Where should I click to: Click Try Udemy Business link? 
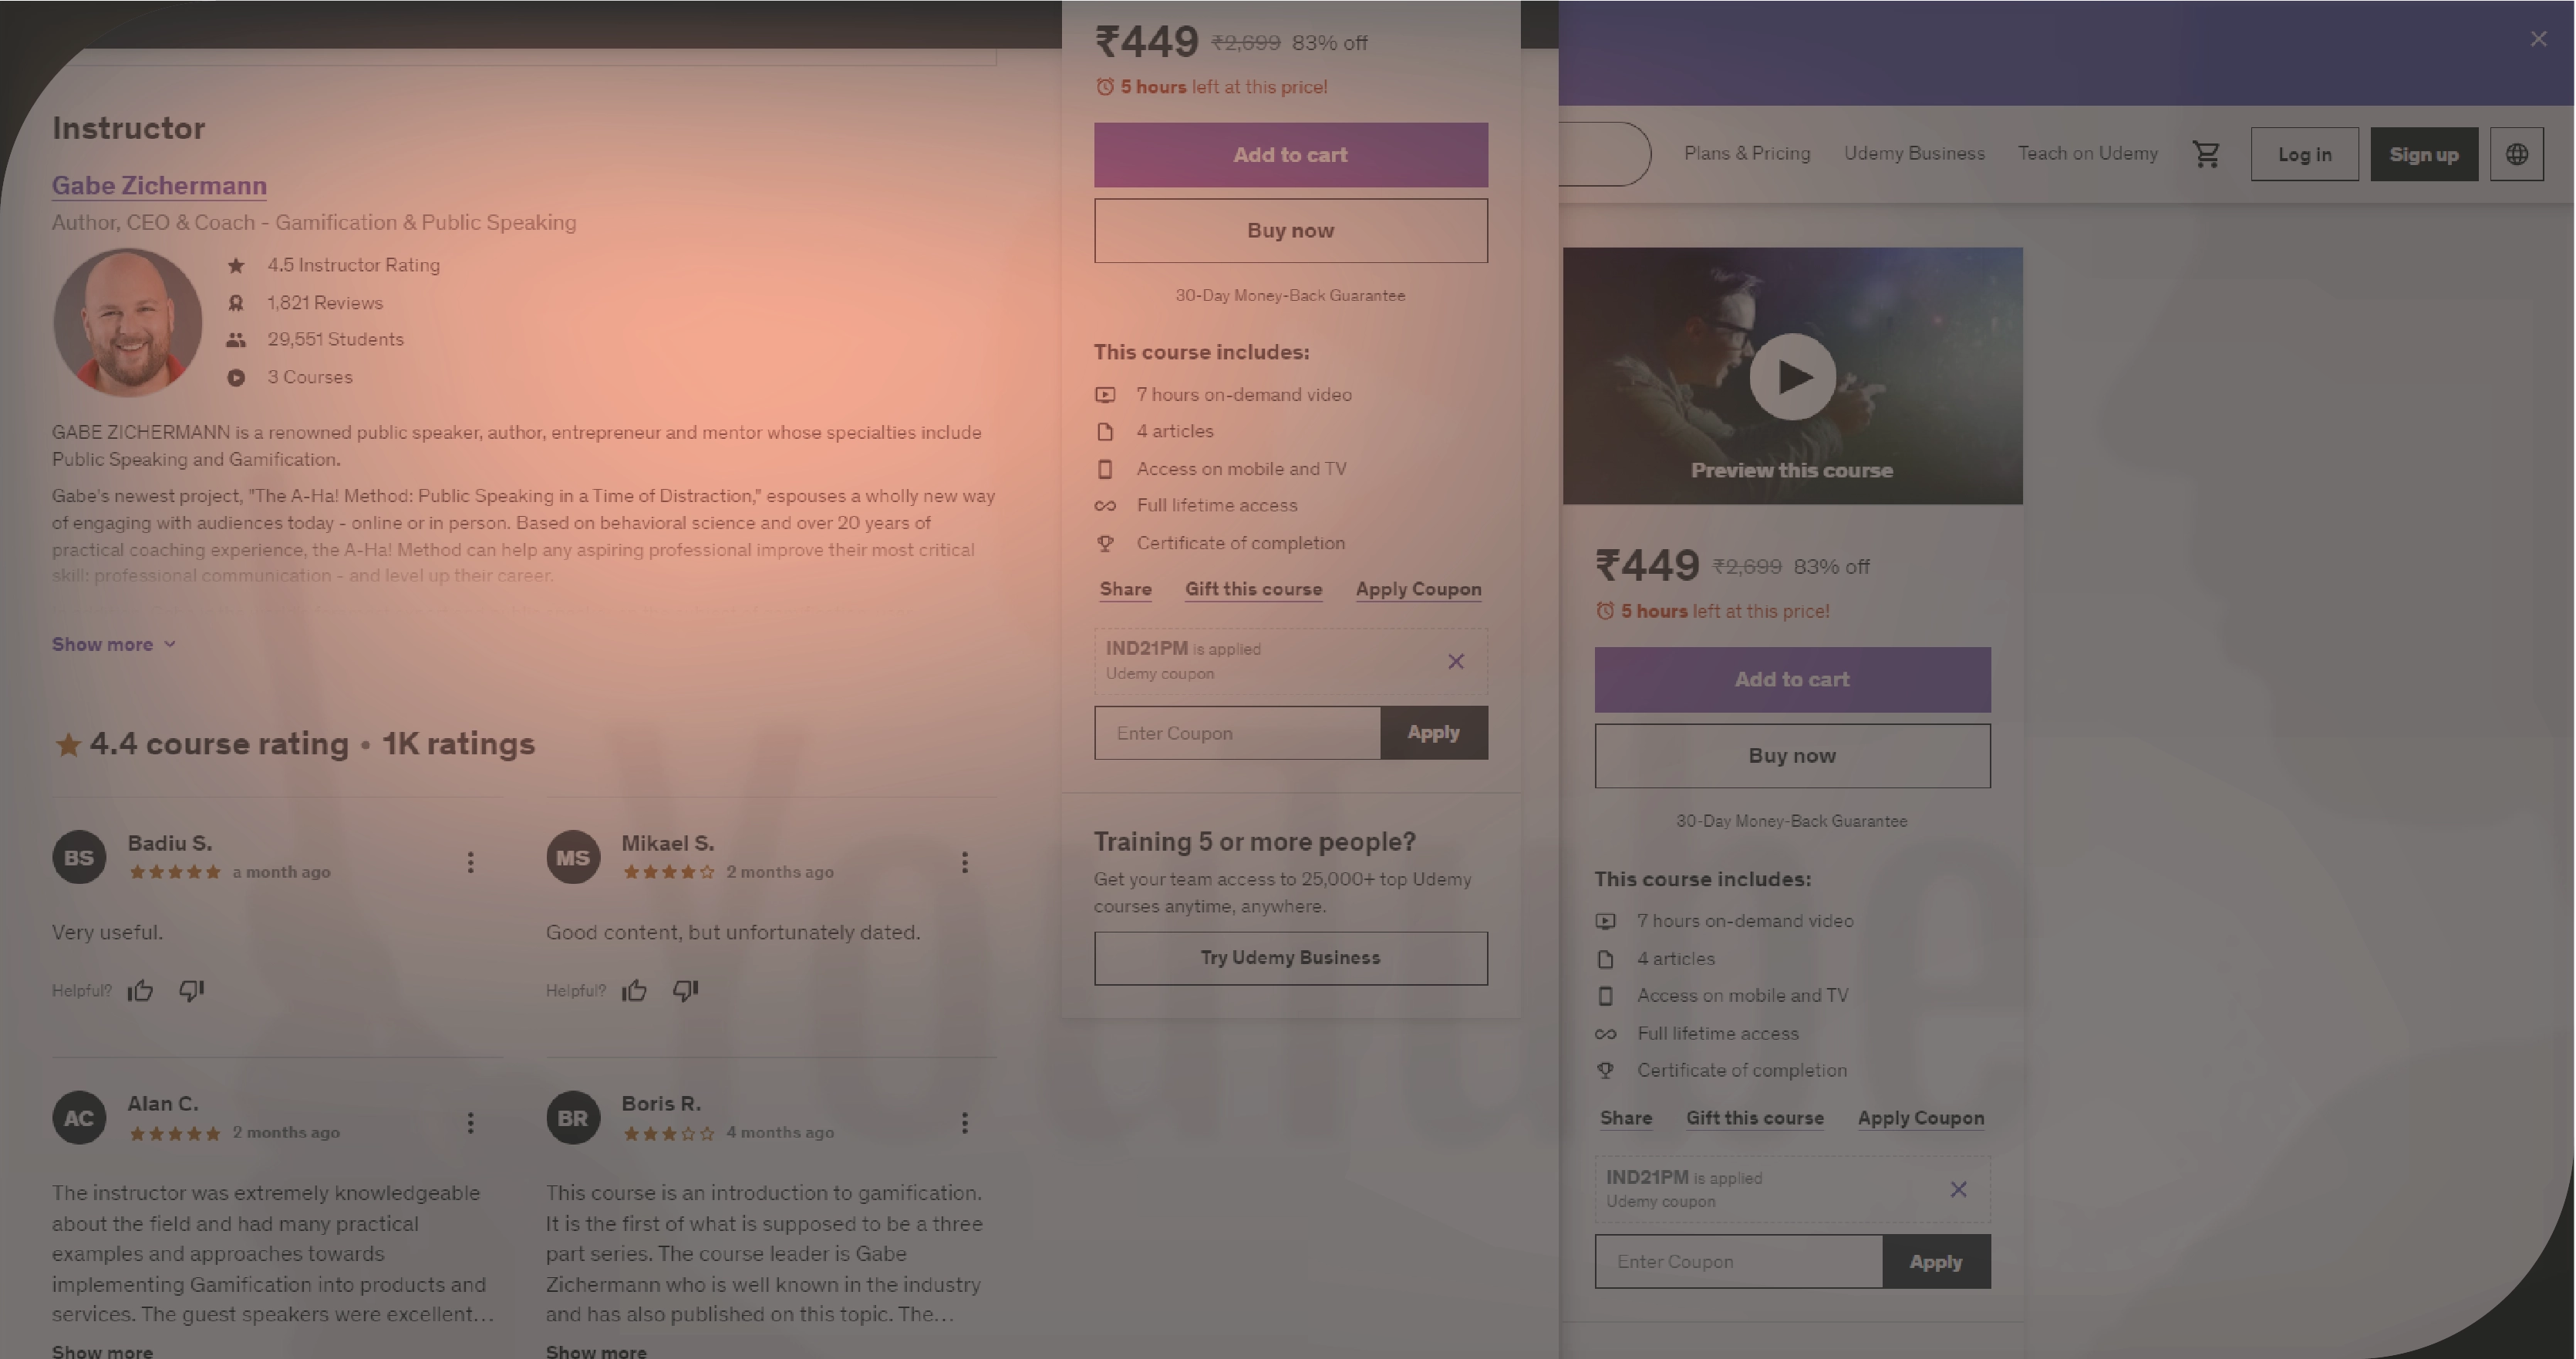click(x=1290, y=957)
